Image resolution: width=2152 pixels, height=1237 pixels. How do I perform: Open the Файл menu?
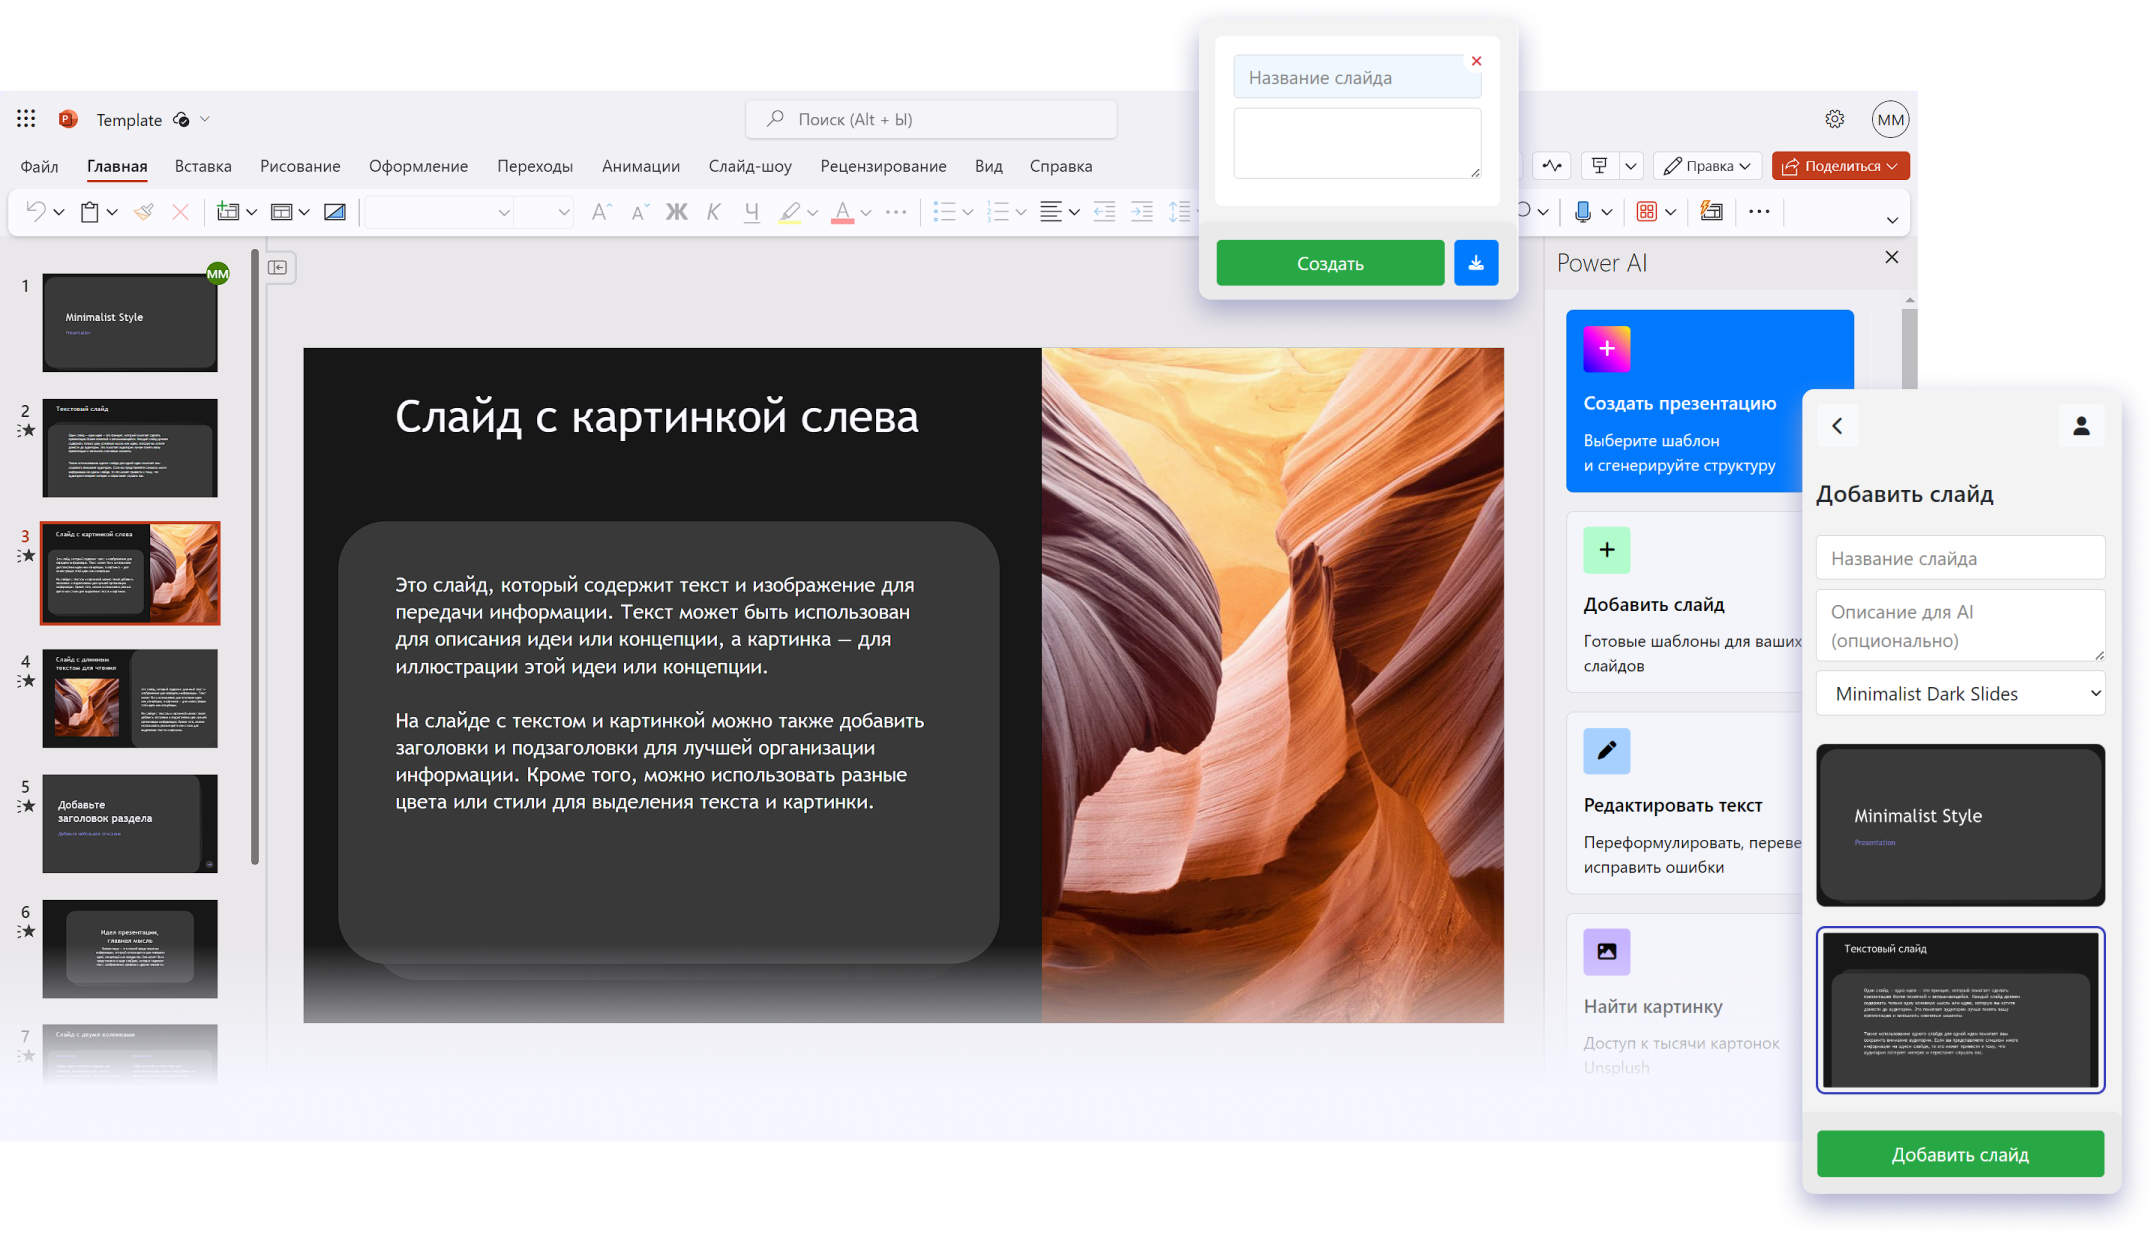pyautogui.click(x=39, y=166)
